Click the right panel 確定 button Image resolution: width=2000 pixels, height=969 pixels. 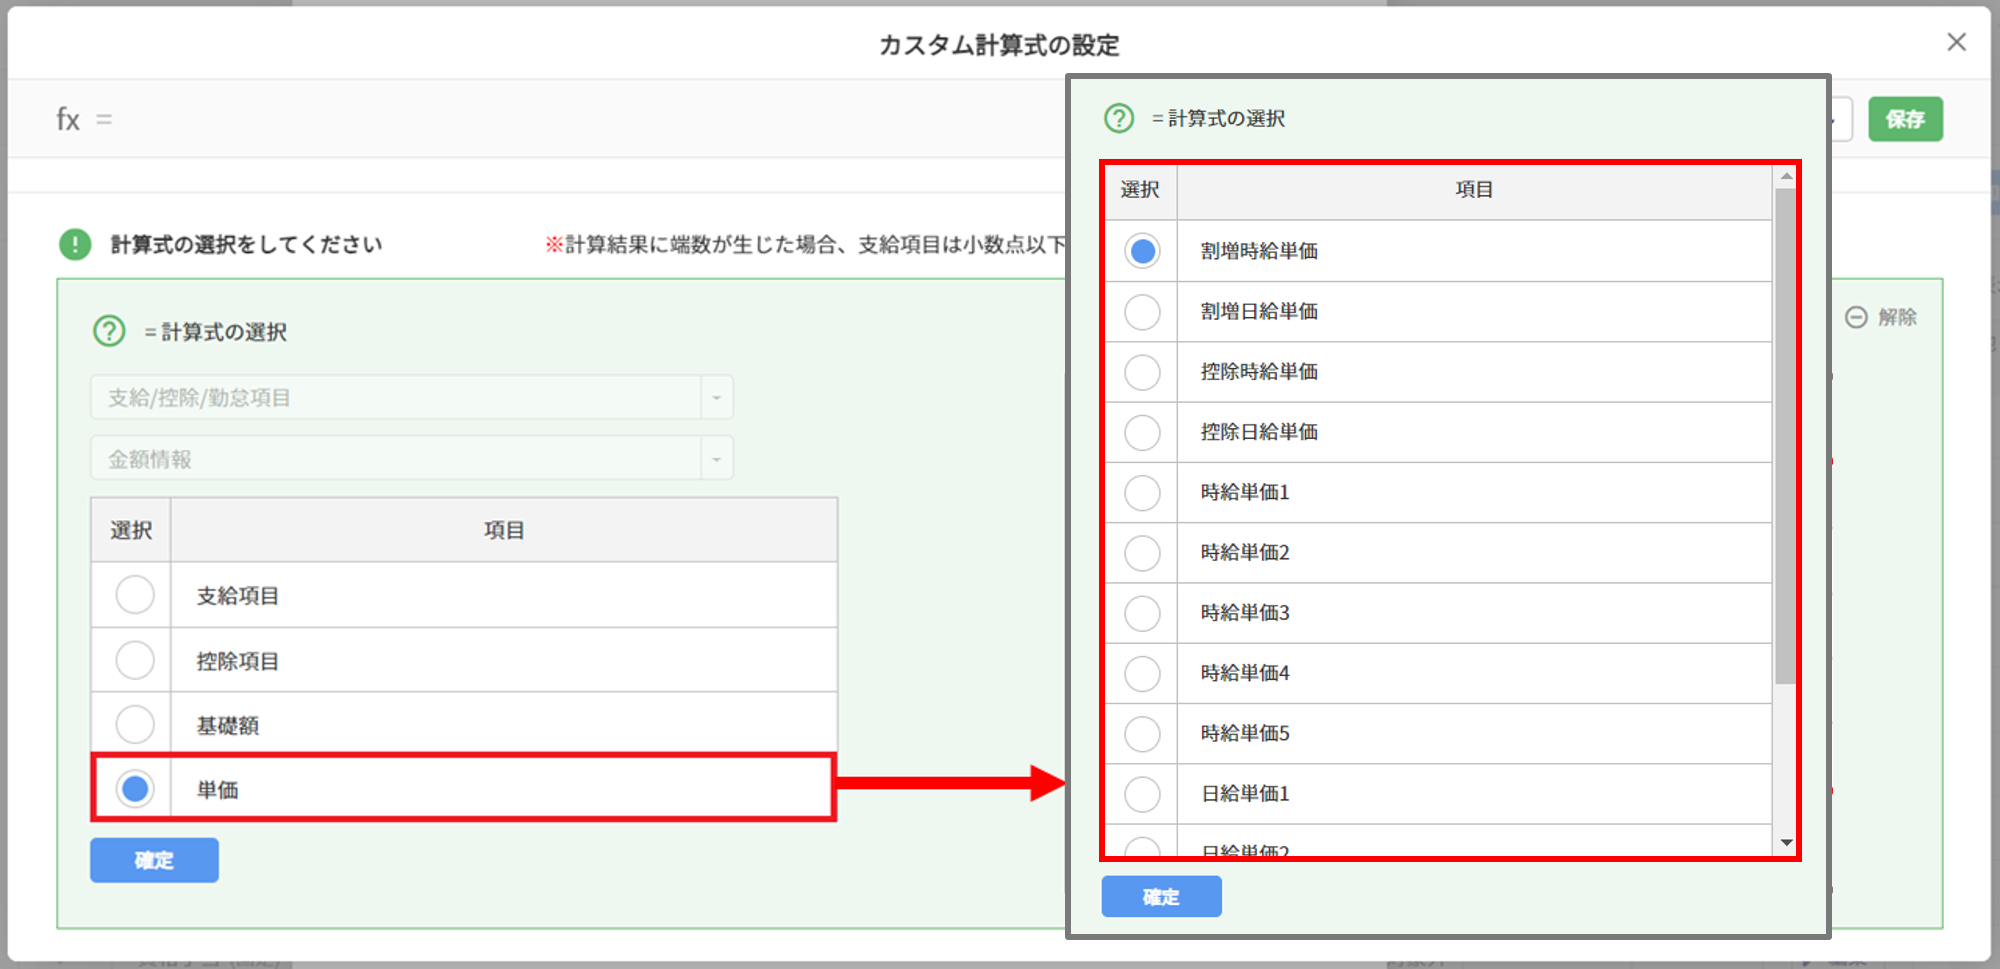coord(1161,897)
